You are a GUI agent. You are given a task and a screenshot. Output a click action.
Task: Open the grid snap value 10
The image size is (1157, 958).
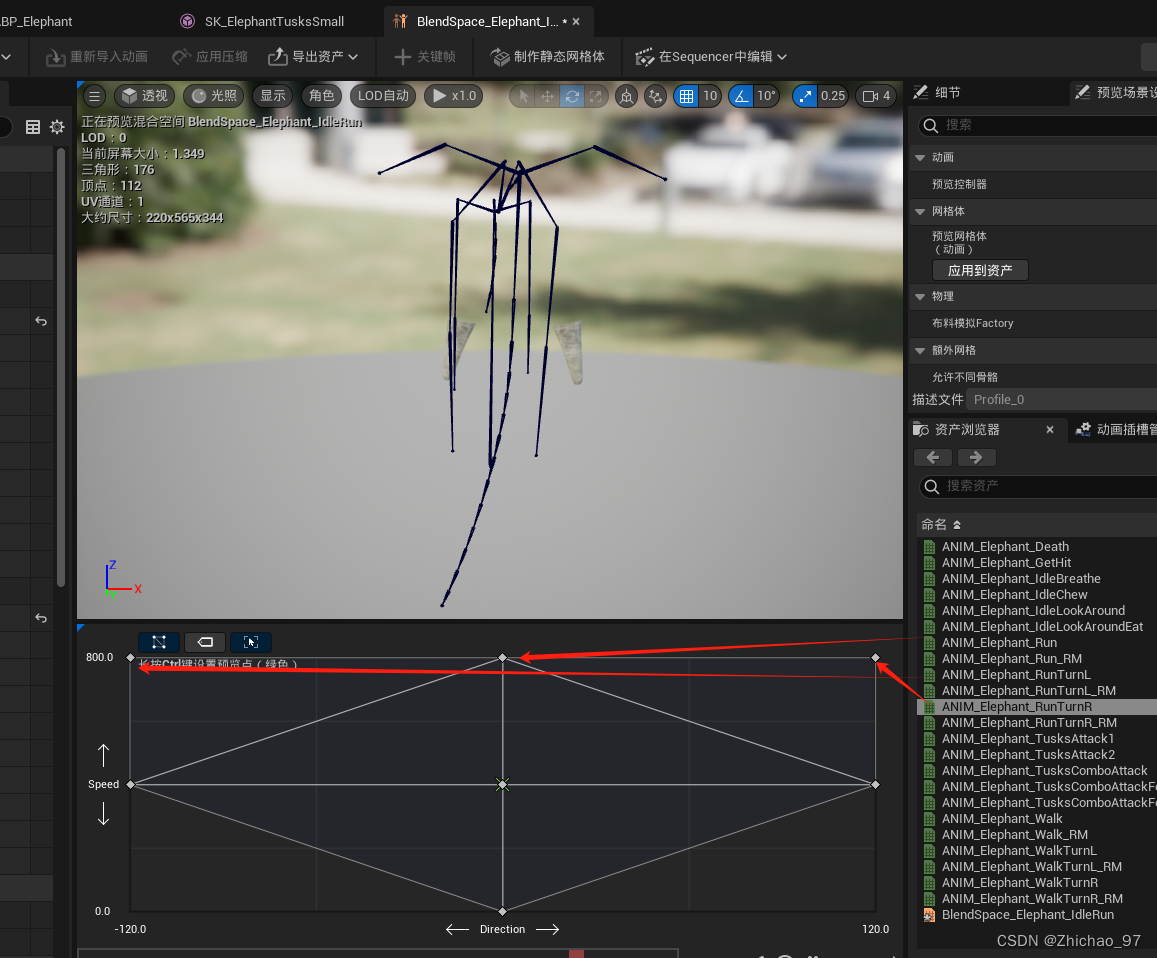(710, 96)
